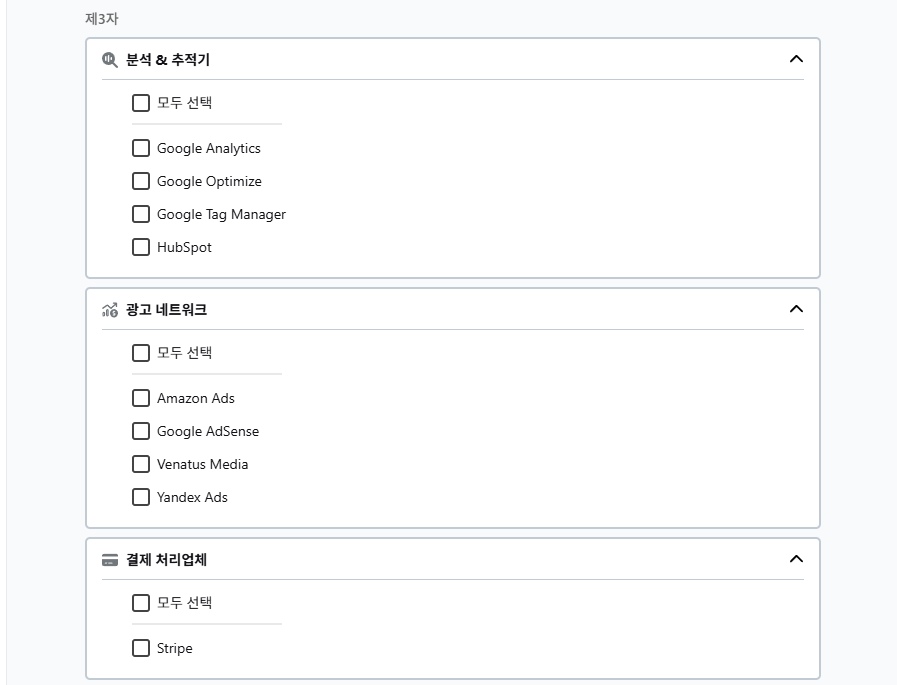The height and width of the screenshot is (685, 897).
Task: Check the Yandex Ads option
Action: (140, 497)
